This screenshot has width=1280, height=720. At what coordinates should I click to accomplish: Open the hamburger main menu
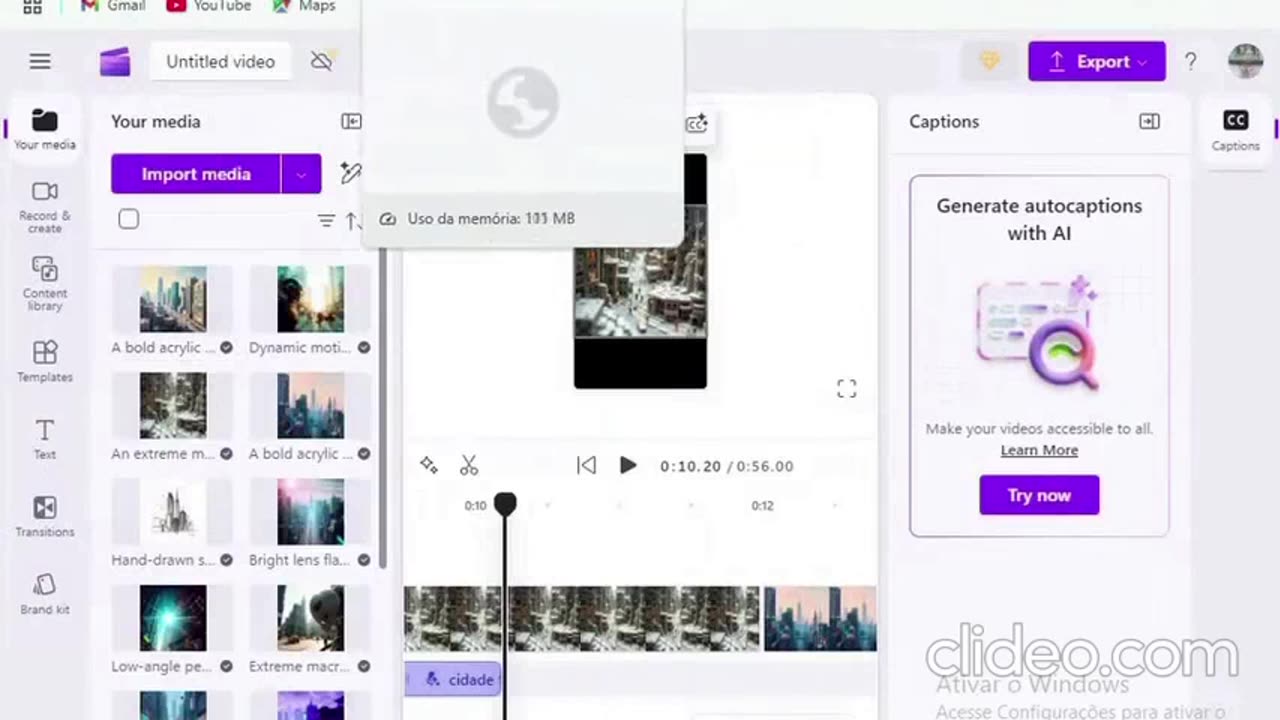pyautogui.click(x=40, y=62)
